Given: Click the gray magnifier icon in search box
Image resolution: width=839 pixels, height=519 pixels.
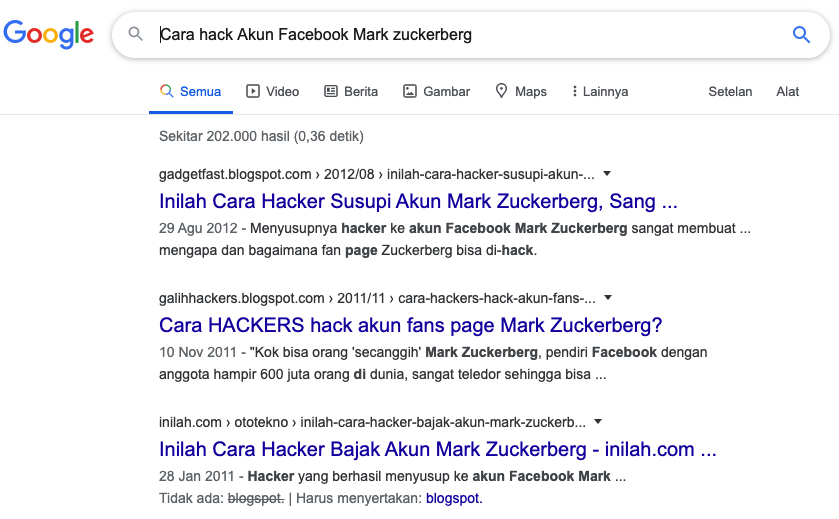Looking at the screenshot, I should point(136,34).
